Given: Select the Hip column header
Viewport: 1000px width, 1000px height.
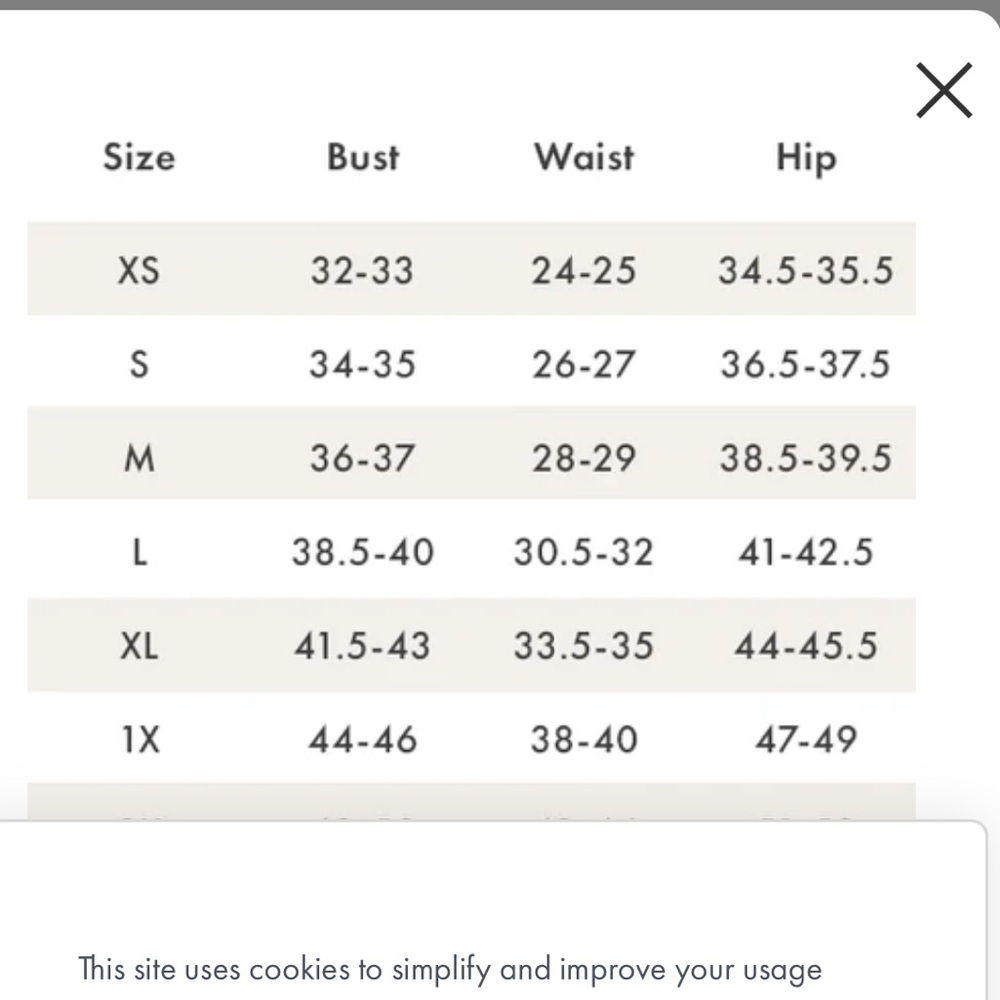Looking at the screenshot, I should click(x=806, y=158).
